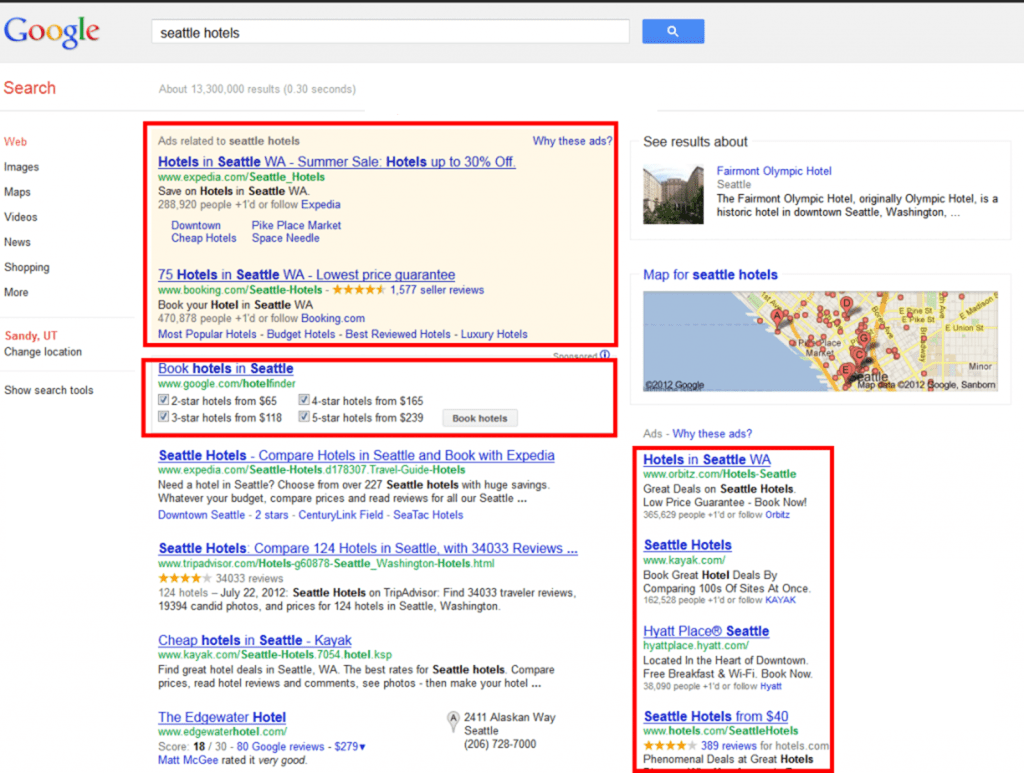Open Hotels in Seattle WA Orbitz ad

pos(707,460)
